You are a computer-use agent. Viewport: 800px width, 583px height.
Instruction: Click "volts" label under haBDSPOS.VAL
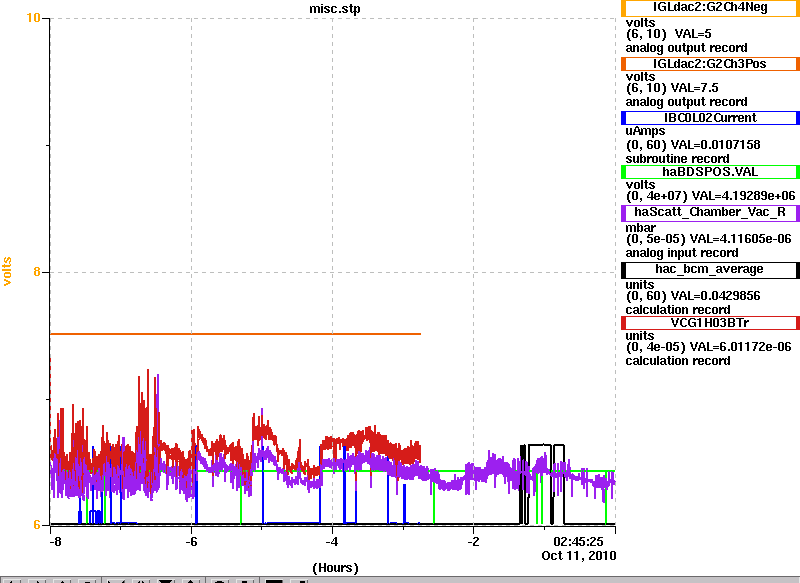(x=640, y=185)
